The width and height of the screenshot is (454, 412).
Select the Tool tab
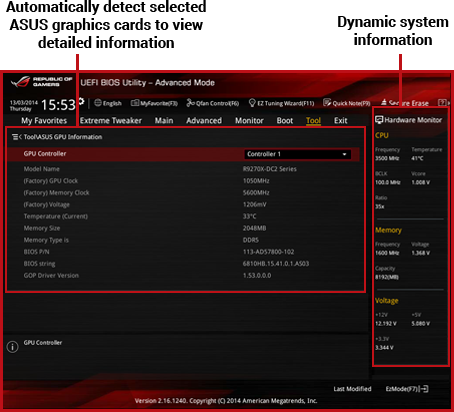coord(313,120)
